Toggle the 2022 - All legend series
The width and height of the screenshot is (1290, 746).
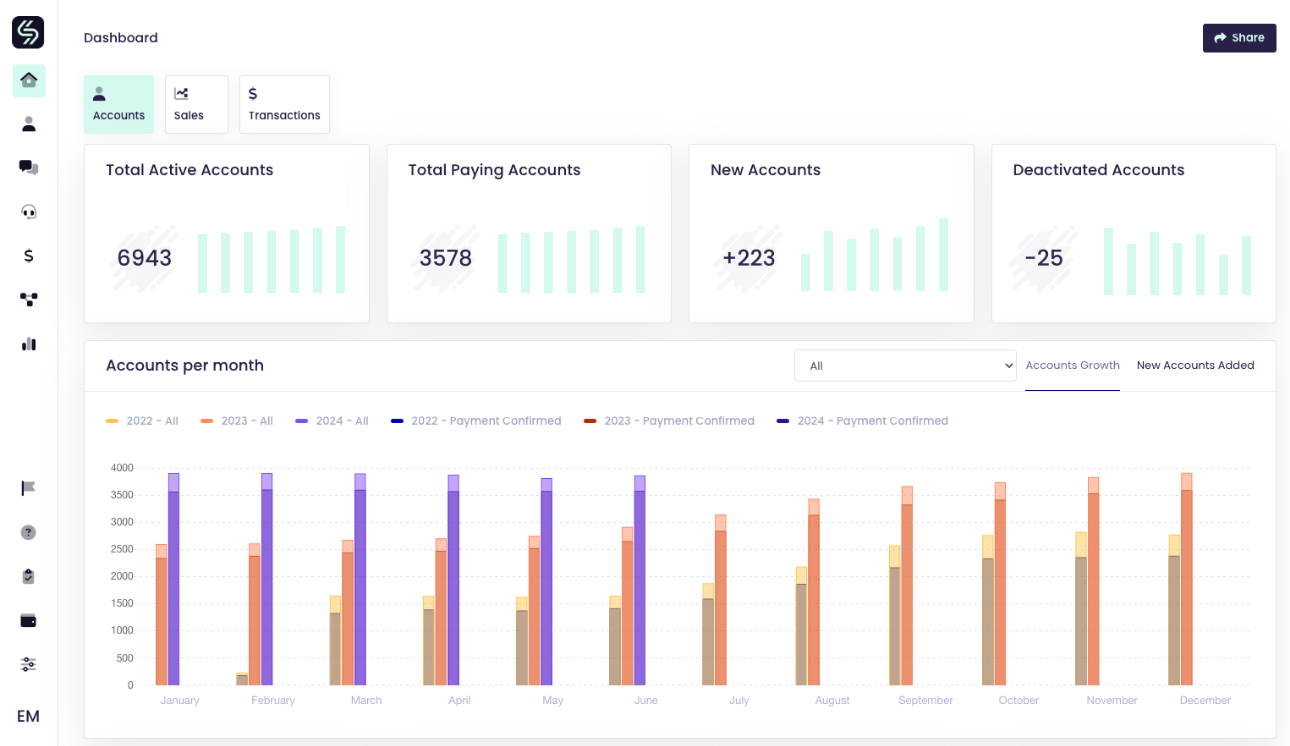coord(142,421)
